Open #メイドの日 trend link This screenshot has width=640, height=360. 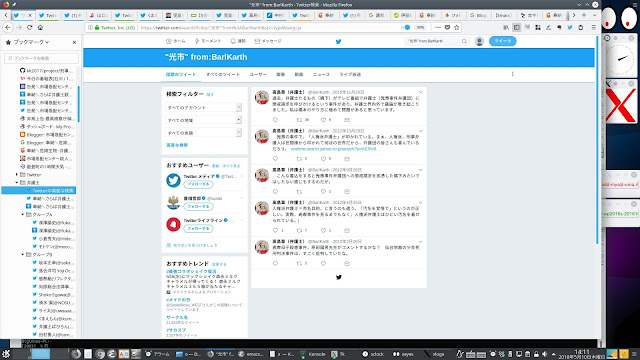tap(178, 300)
